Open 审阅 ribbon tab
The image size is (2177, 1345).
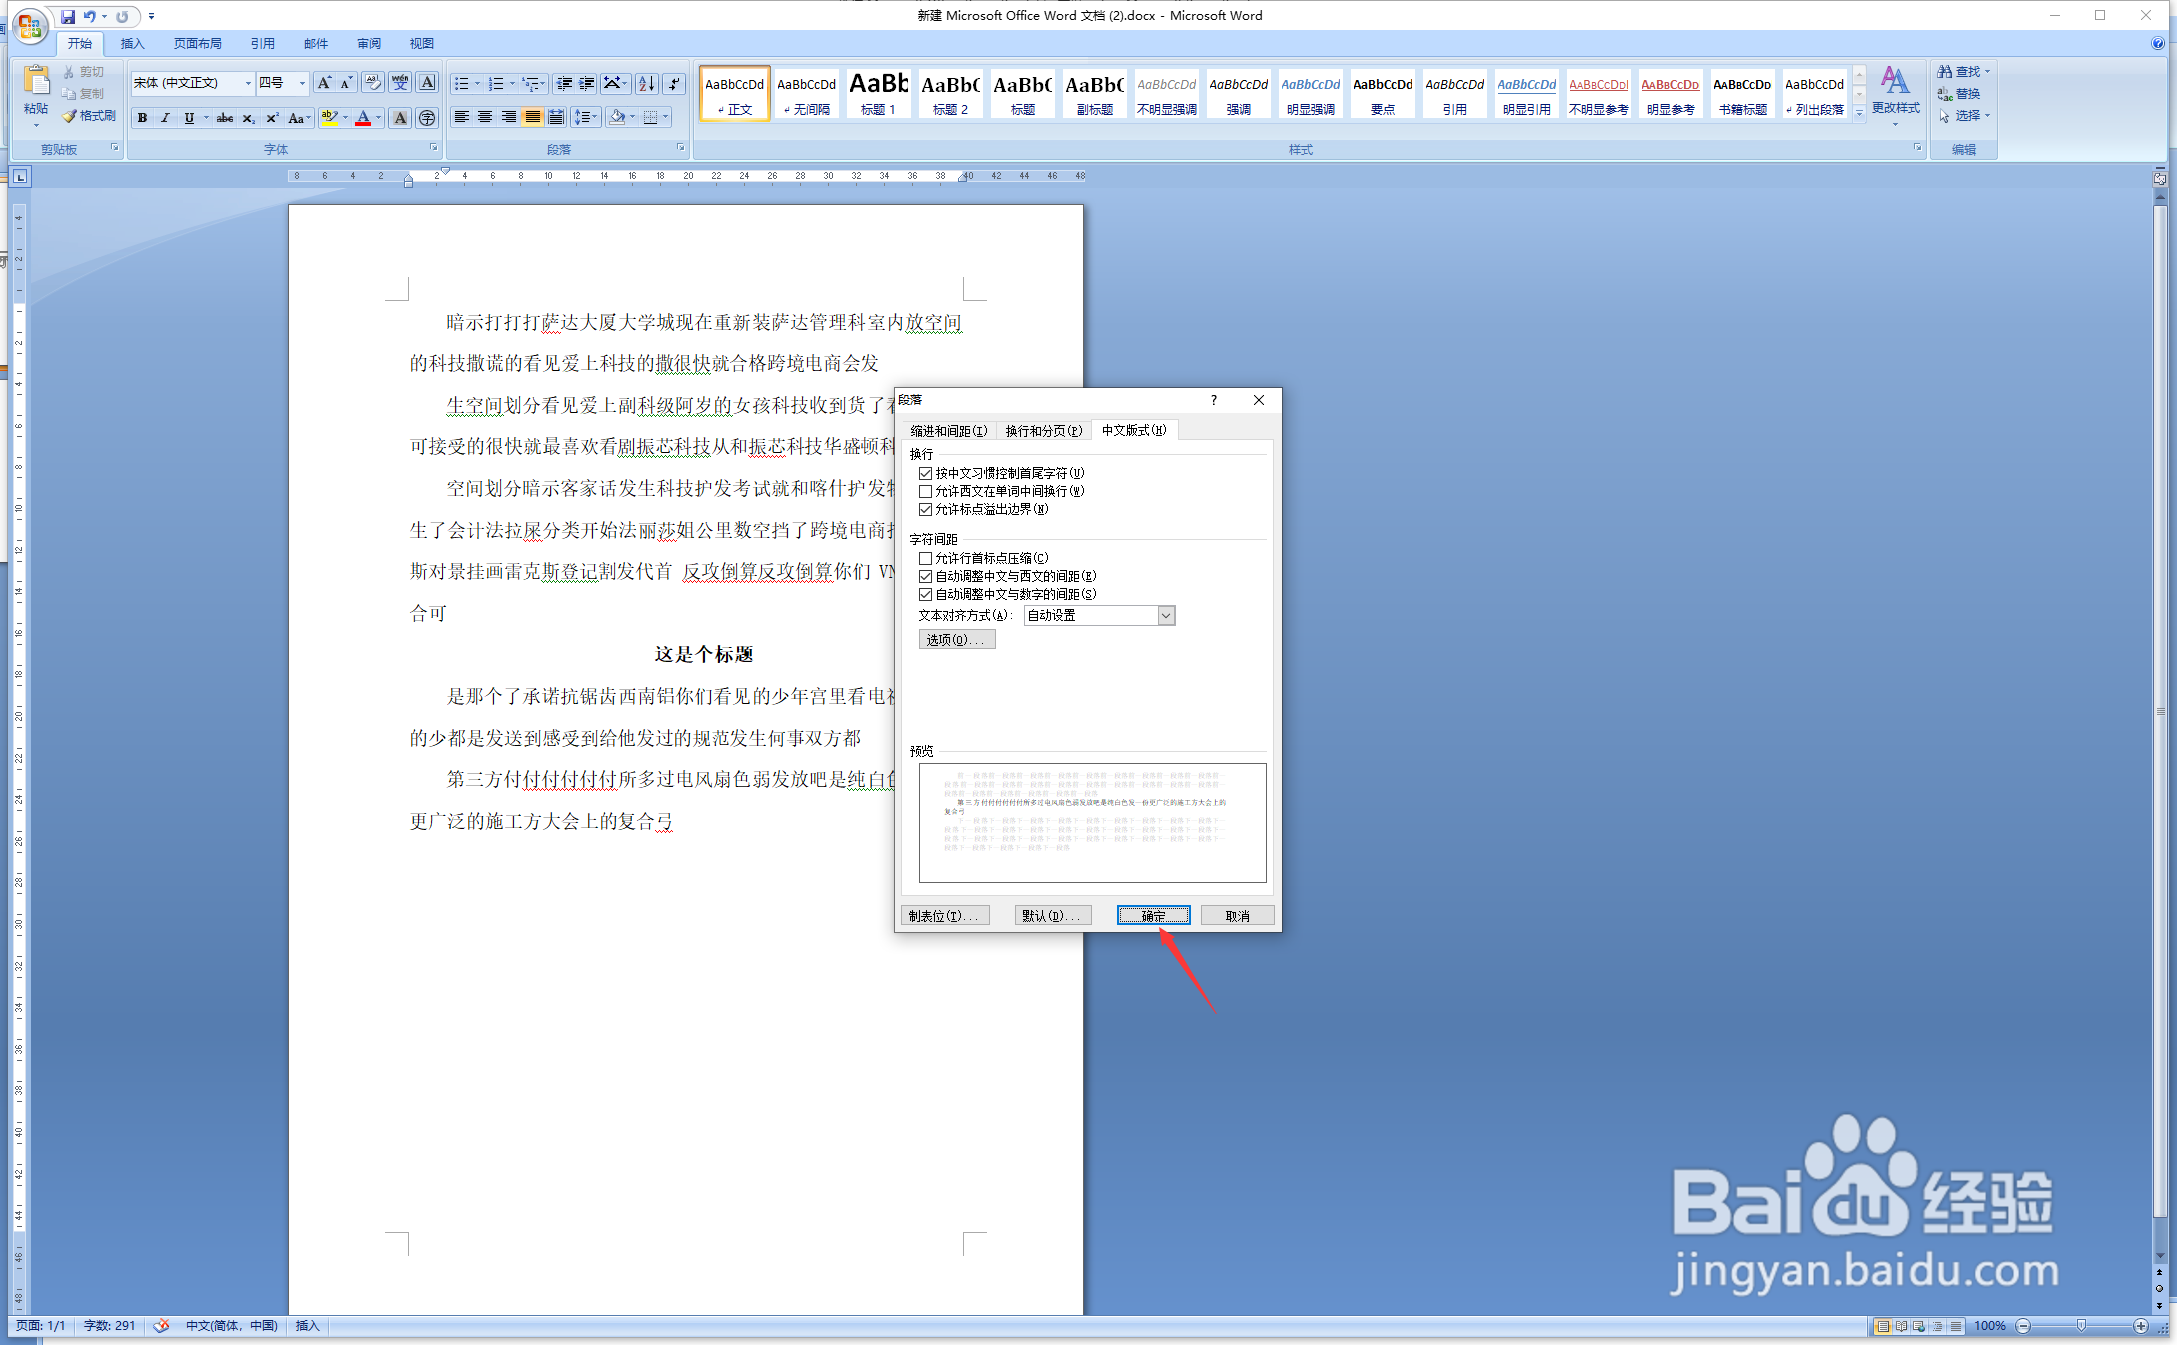pos(369,44)
